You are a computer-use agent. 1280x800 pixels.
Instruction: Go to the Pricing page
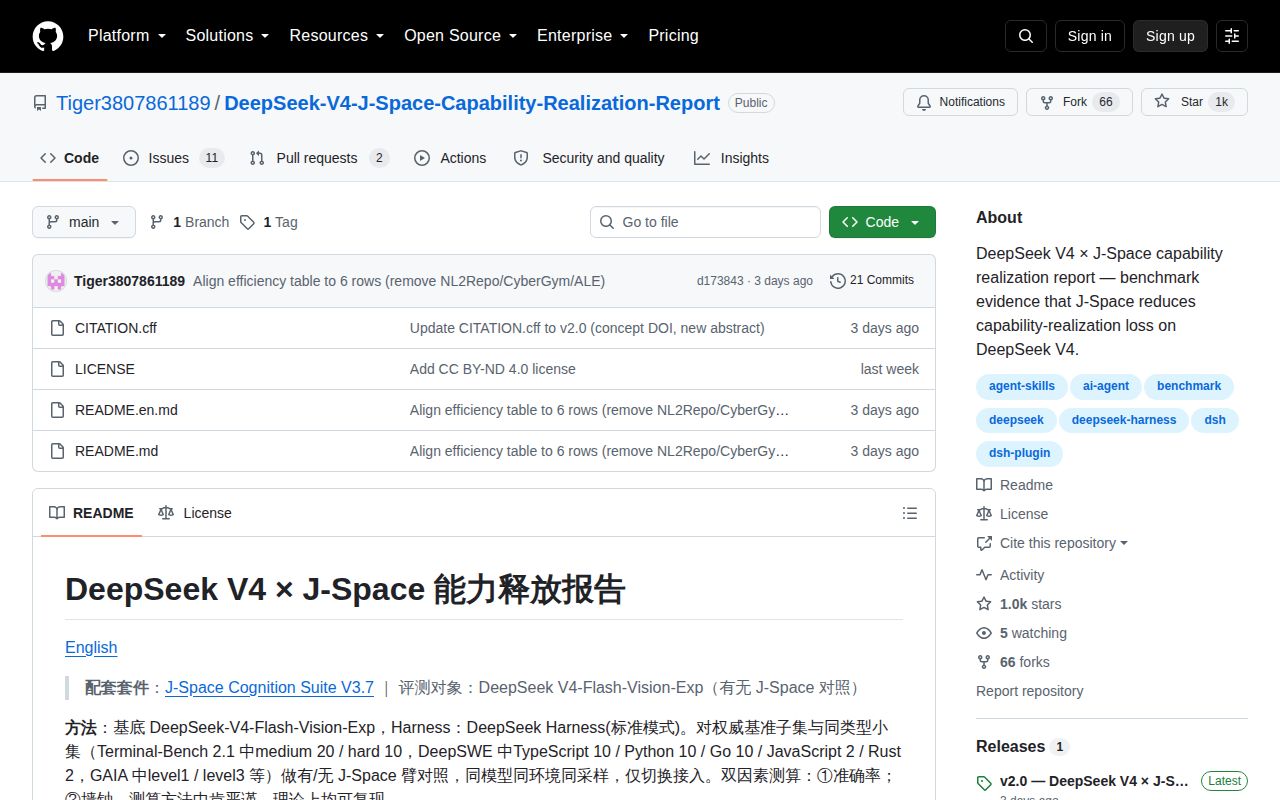(x=673, y=36)
